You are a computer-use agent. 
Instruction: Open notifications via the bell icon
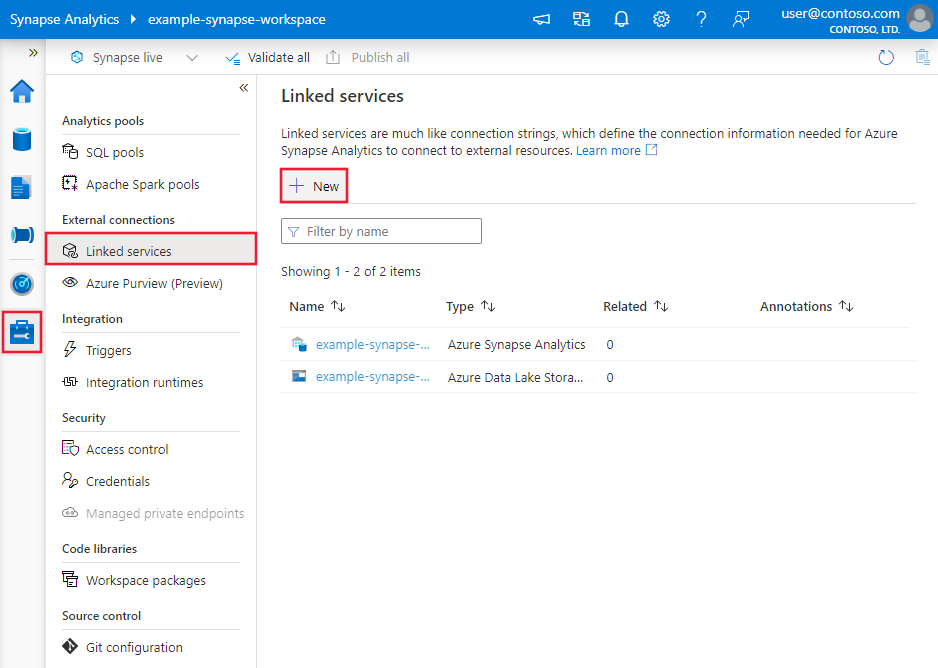pyautogui.click(x=621, y=19)
